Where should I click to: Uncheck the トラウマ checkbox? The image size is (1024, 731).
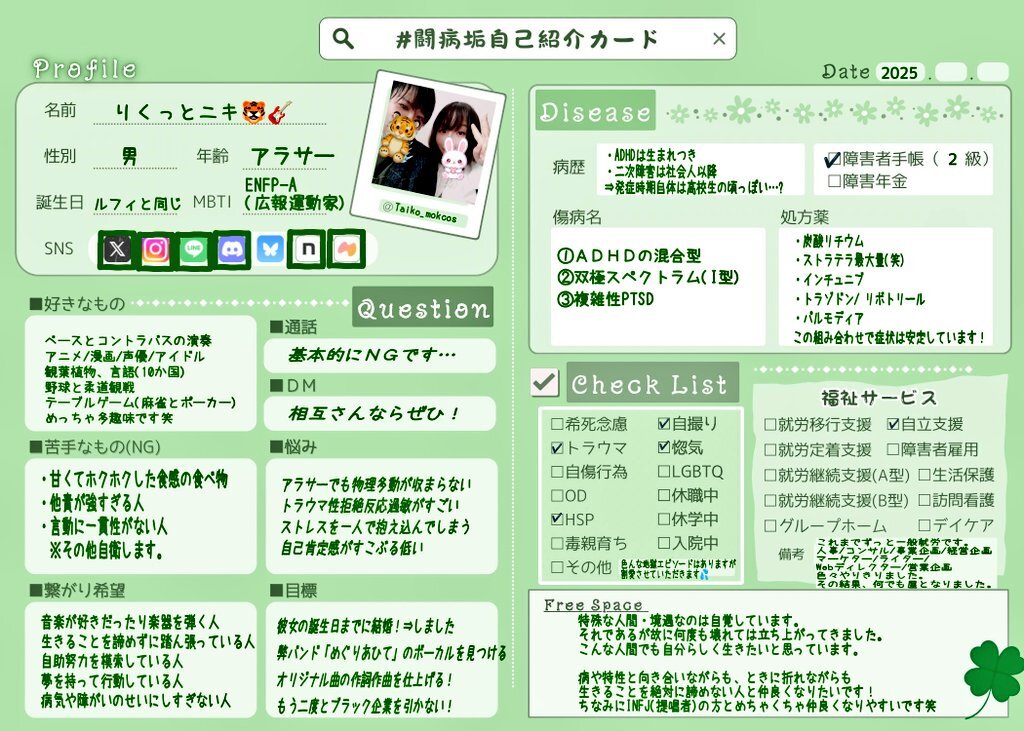pyautogui.click(x=557, y=447)
